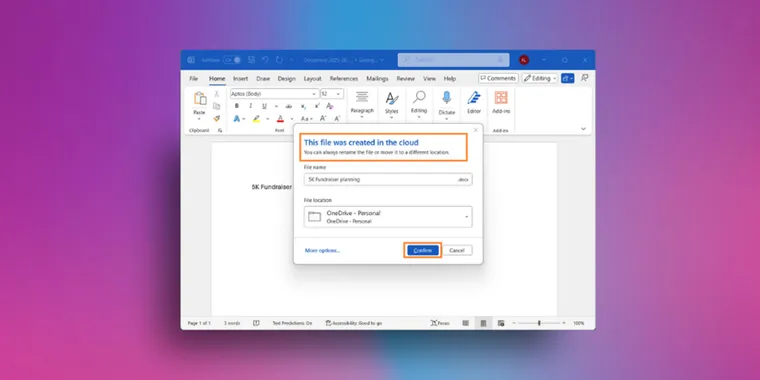Switch to the Design tab

pyautogui.click(x=286, y=79)
